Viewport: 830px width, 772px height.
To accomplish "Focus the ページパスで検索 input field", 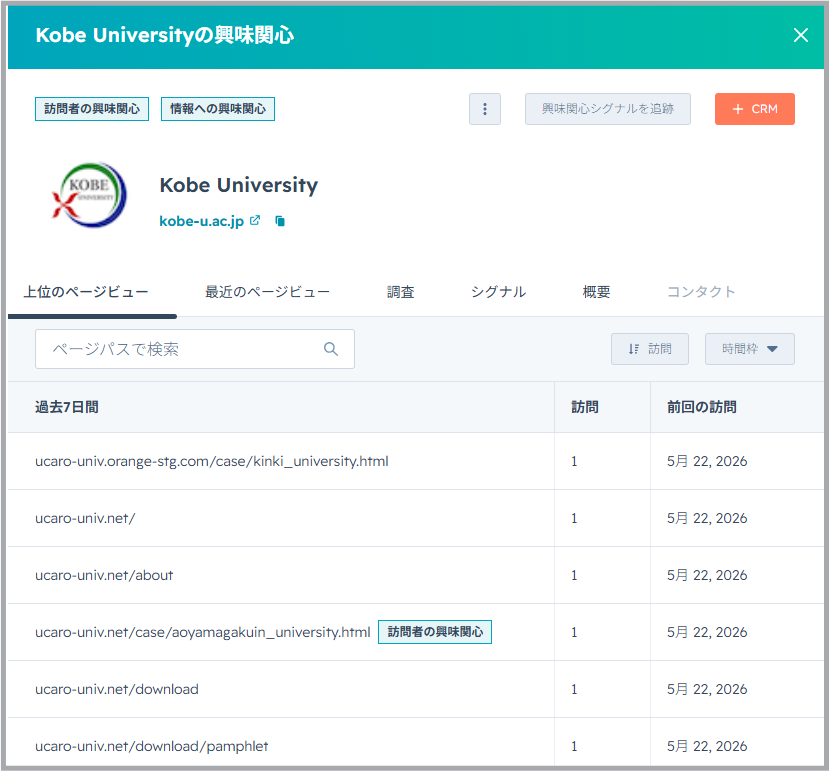I will pyautogui.click(x=195, y=349).
